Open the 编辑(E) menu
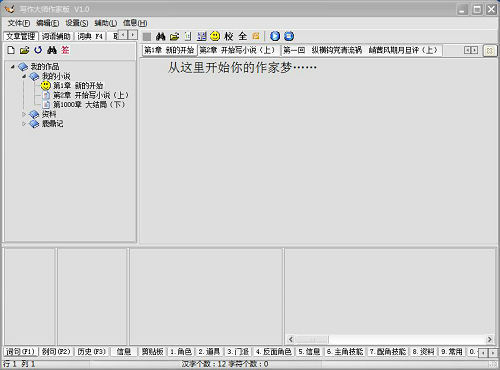This screenshot has height=370, width=500. [48, 23]
